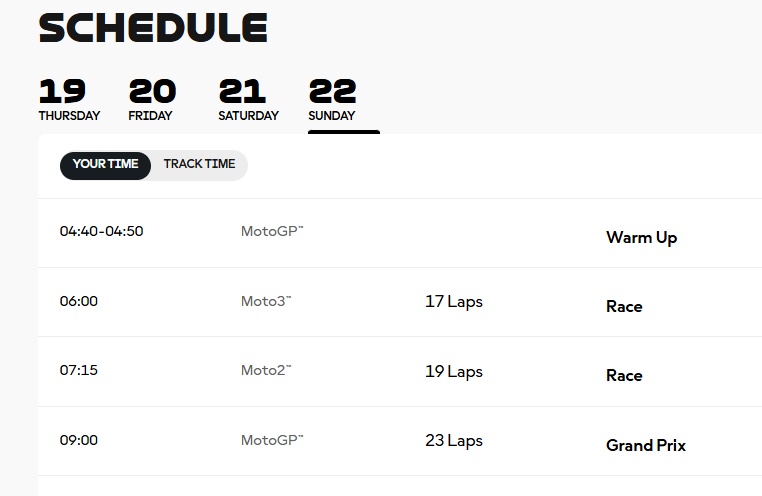
Task: Click the 19 Laps text
Action: tap(453, 372)
